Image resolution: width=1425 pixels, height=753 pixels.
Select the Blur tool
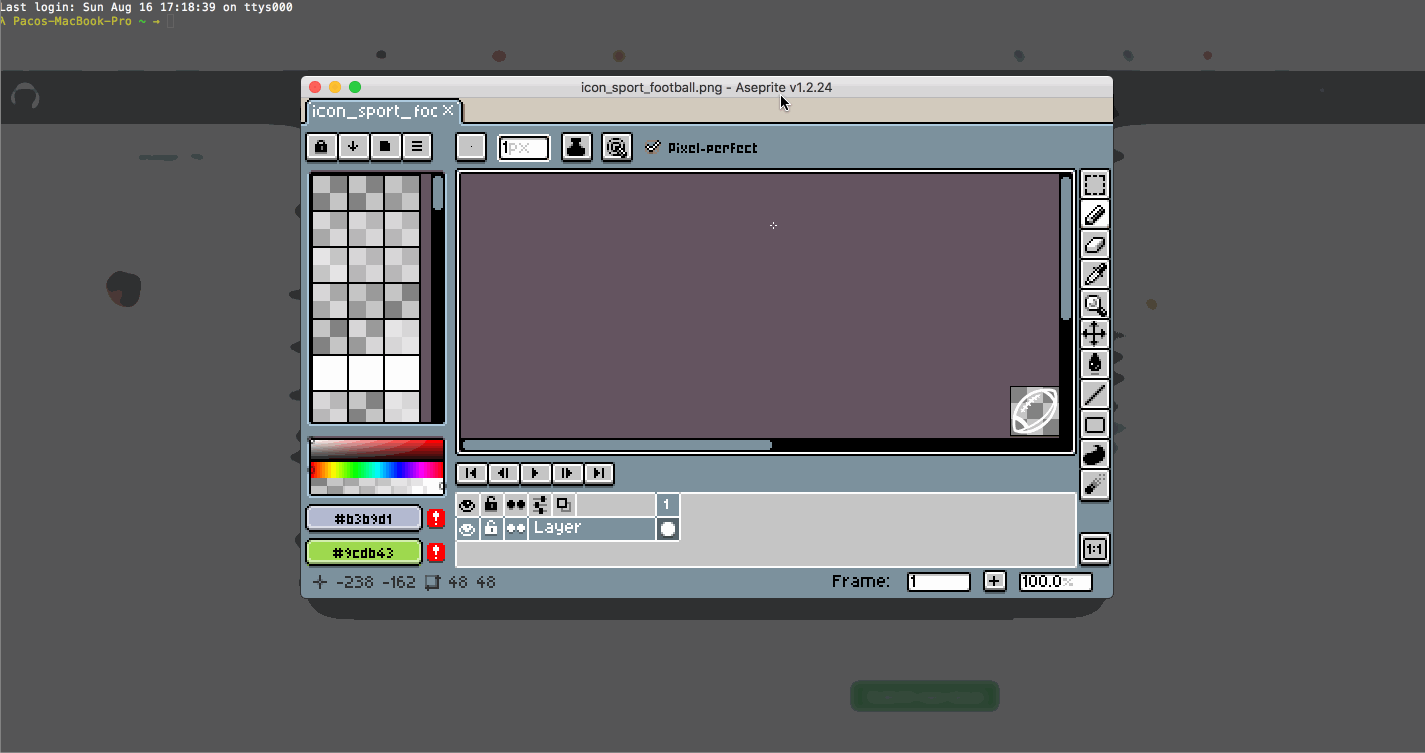click(1095, 485)
